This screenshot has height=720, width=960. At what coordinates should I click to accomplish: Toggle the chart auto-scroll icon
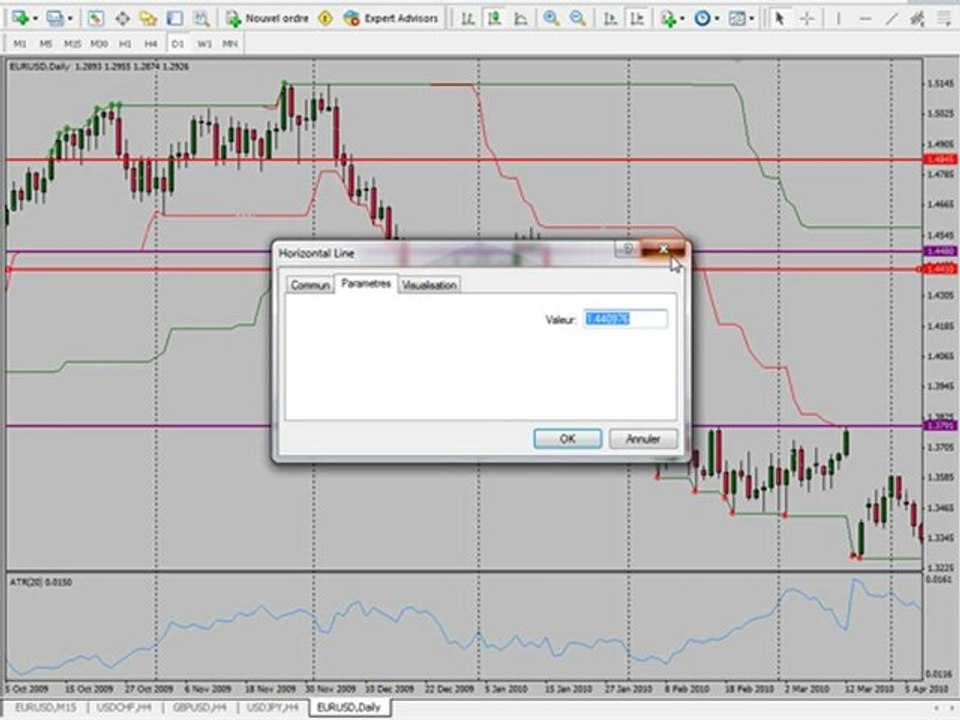point(610,18)
